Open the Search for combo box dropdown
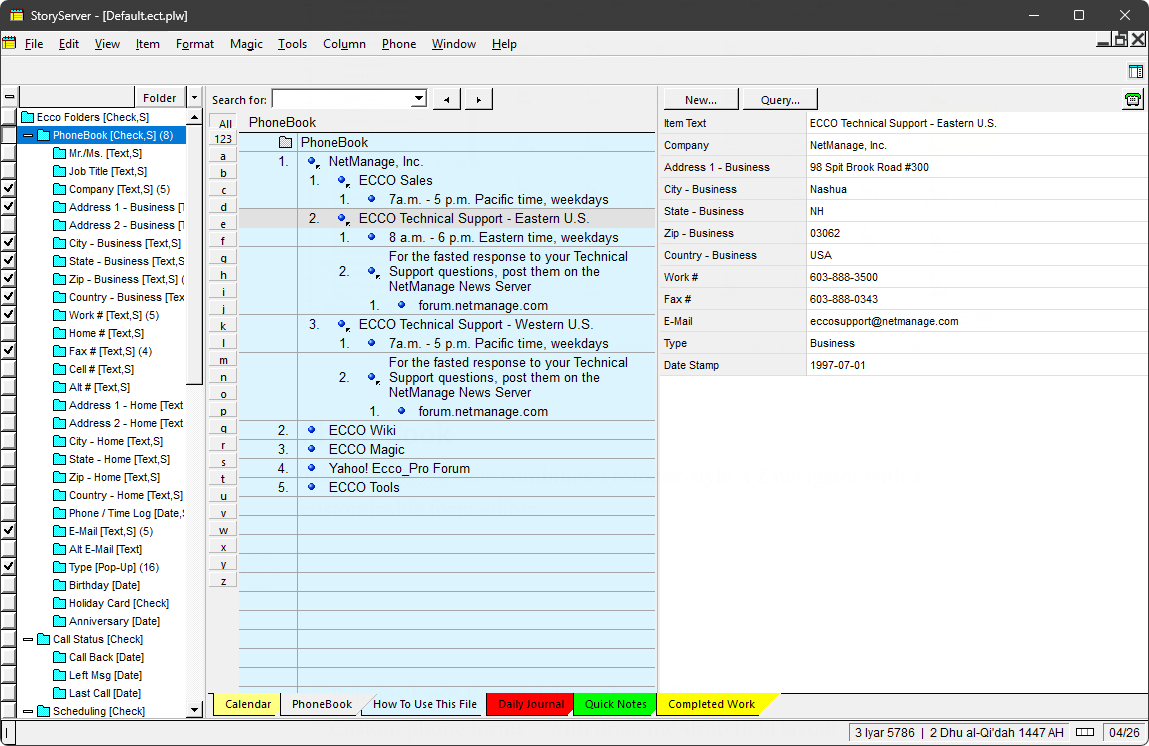1149x746 pixels. [x=418, y=98]
